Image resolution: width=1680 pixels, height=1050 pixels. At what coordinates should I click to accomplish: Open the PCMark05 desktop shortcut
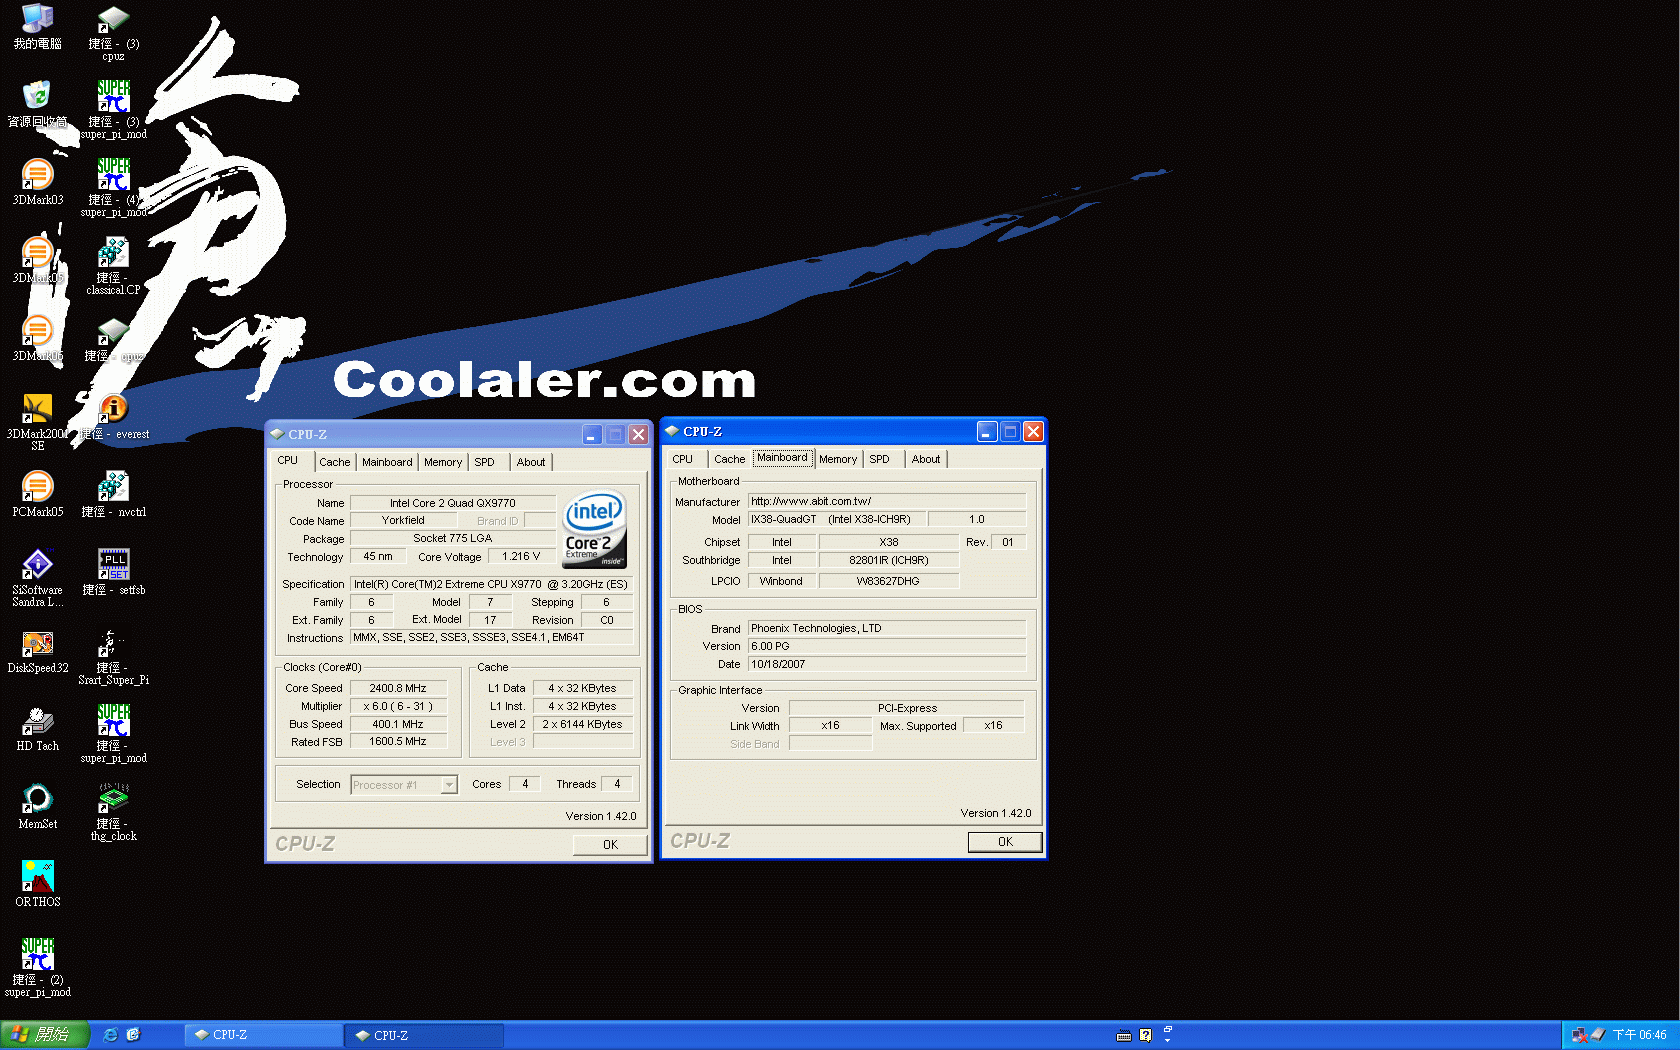(37, 494)
